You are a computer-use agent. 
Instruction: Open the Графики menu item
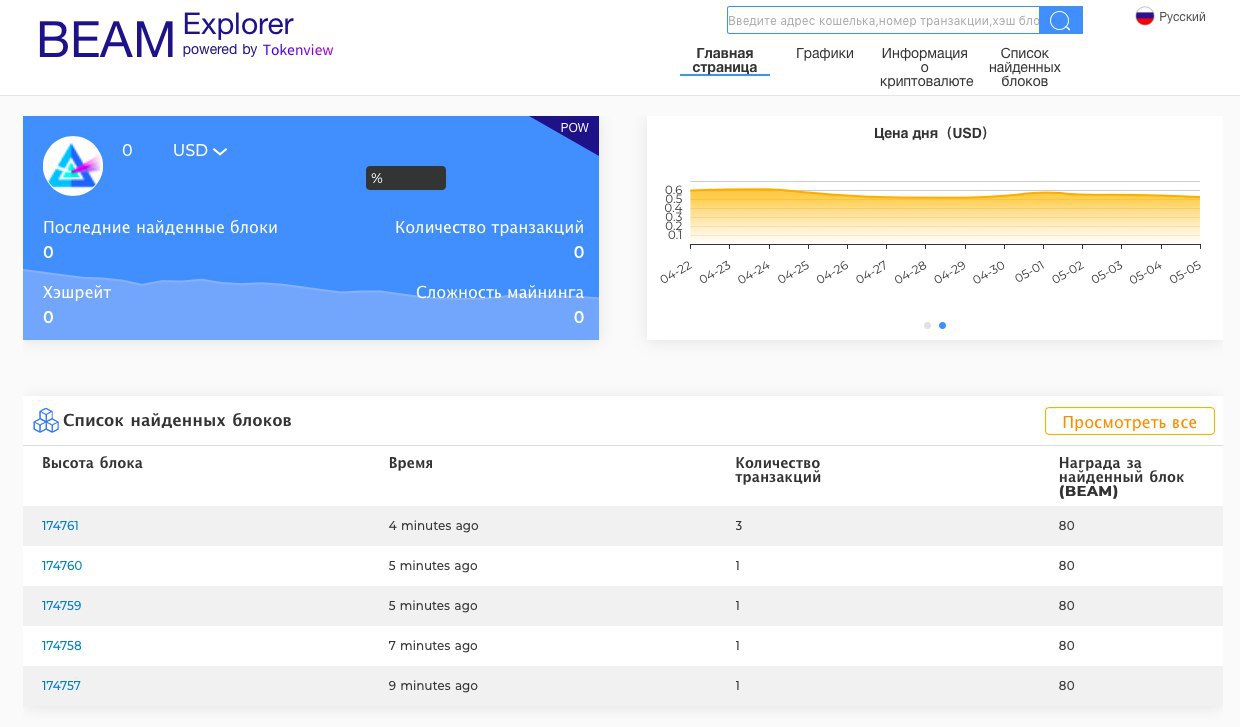(x=825, y=53)
